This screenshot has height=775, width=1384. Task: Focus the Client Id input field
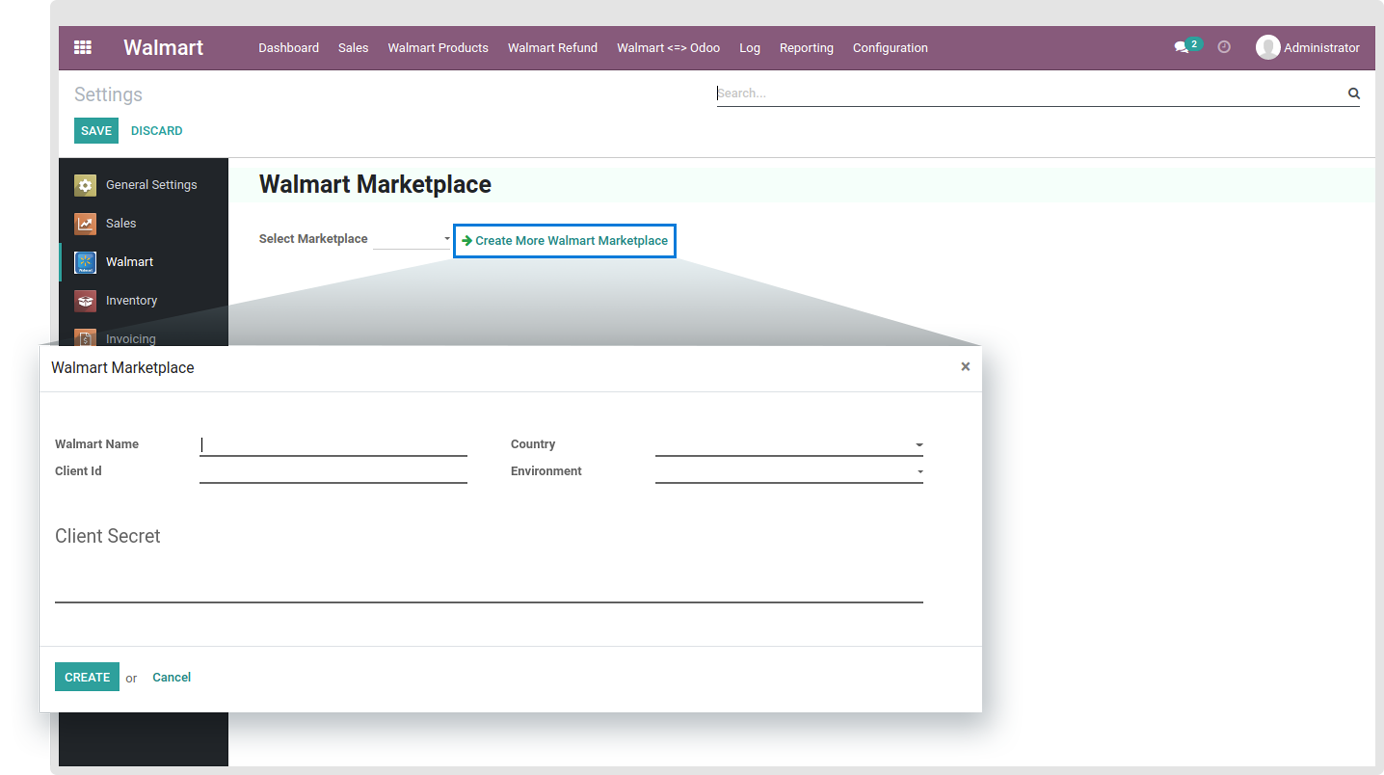point(333,472)
